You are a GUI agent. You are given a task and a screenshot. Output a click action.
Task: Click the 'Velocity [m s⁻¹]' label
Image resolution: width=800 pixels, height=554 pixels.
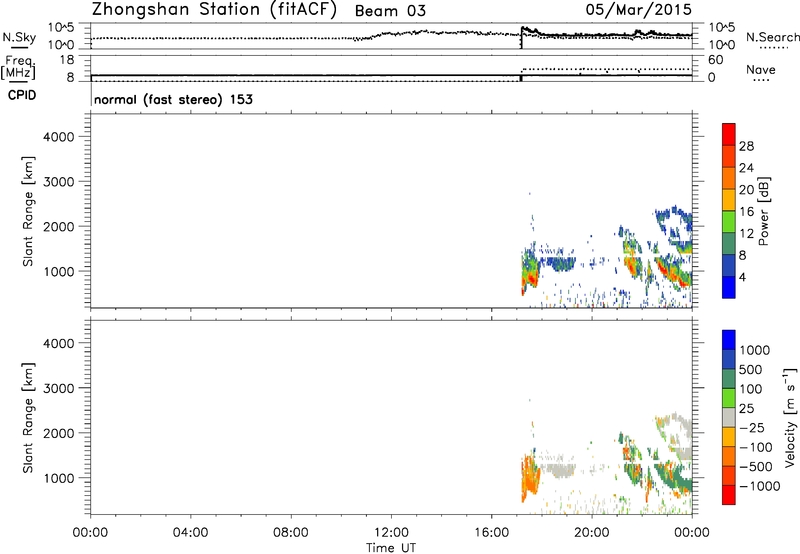point(790,417)
